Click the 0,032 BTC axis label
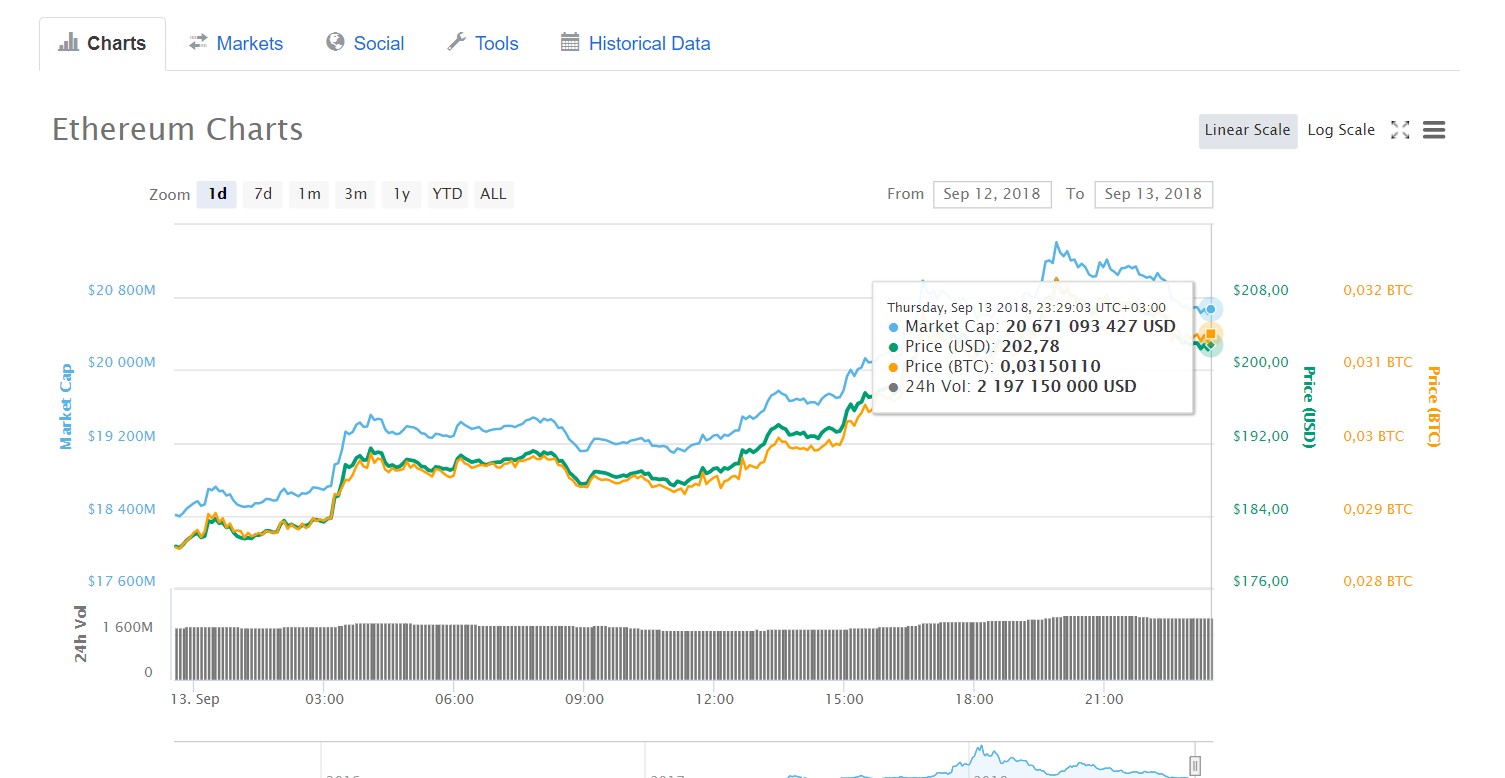The image size is (1505, 778). 1378,291
